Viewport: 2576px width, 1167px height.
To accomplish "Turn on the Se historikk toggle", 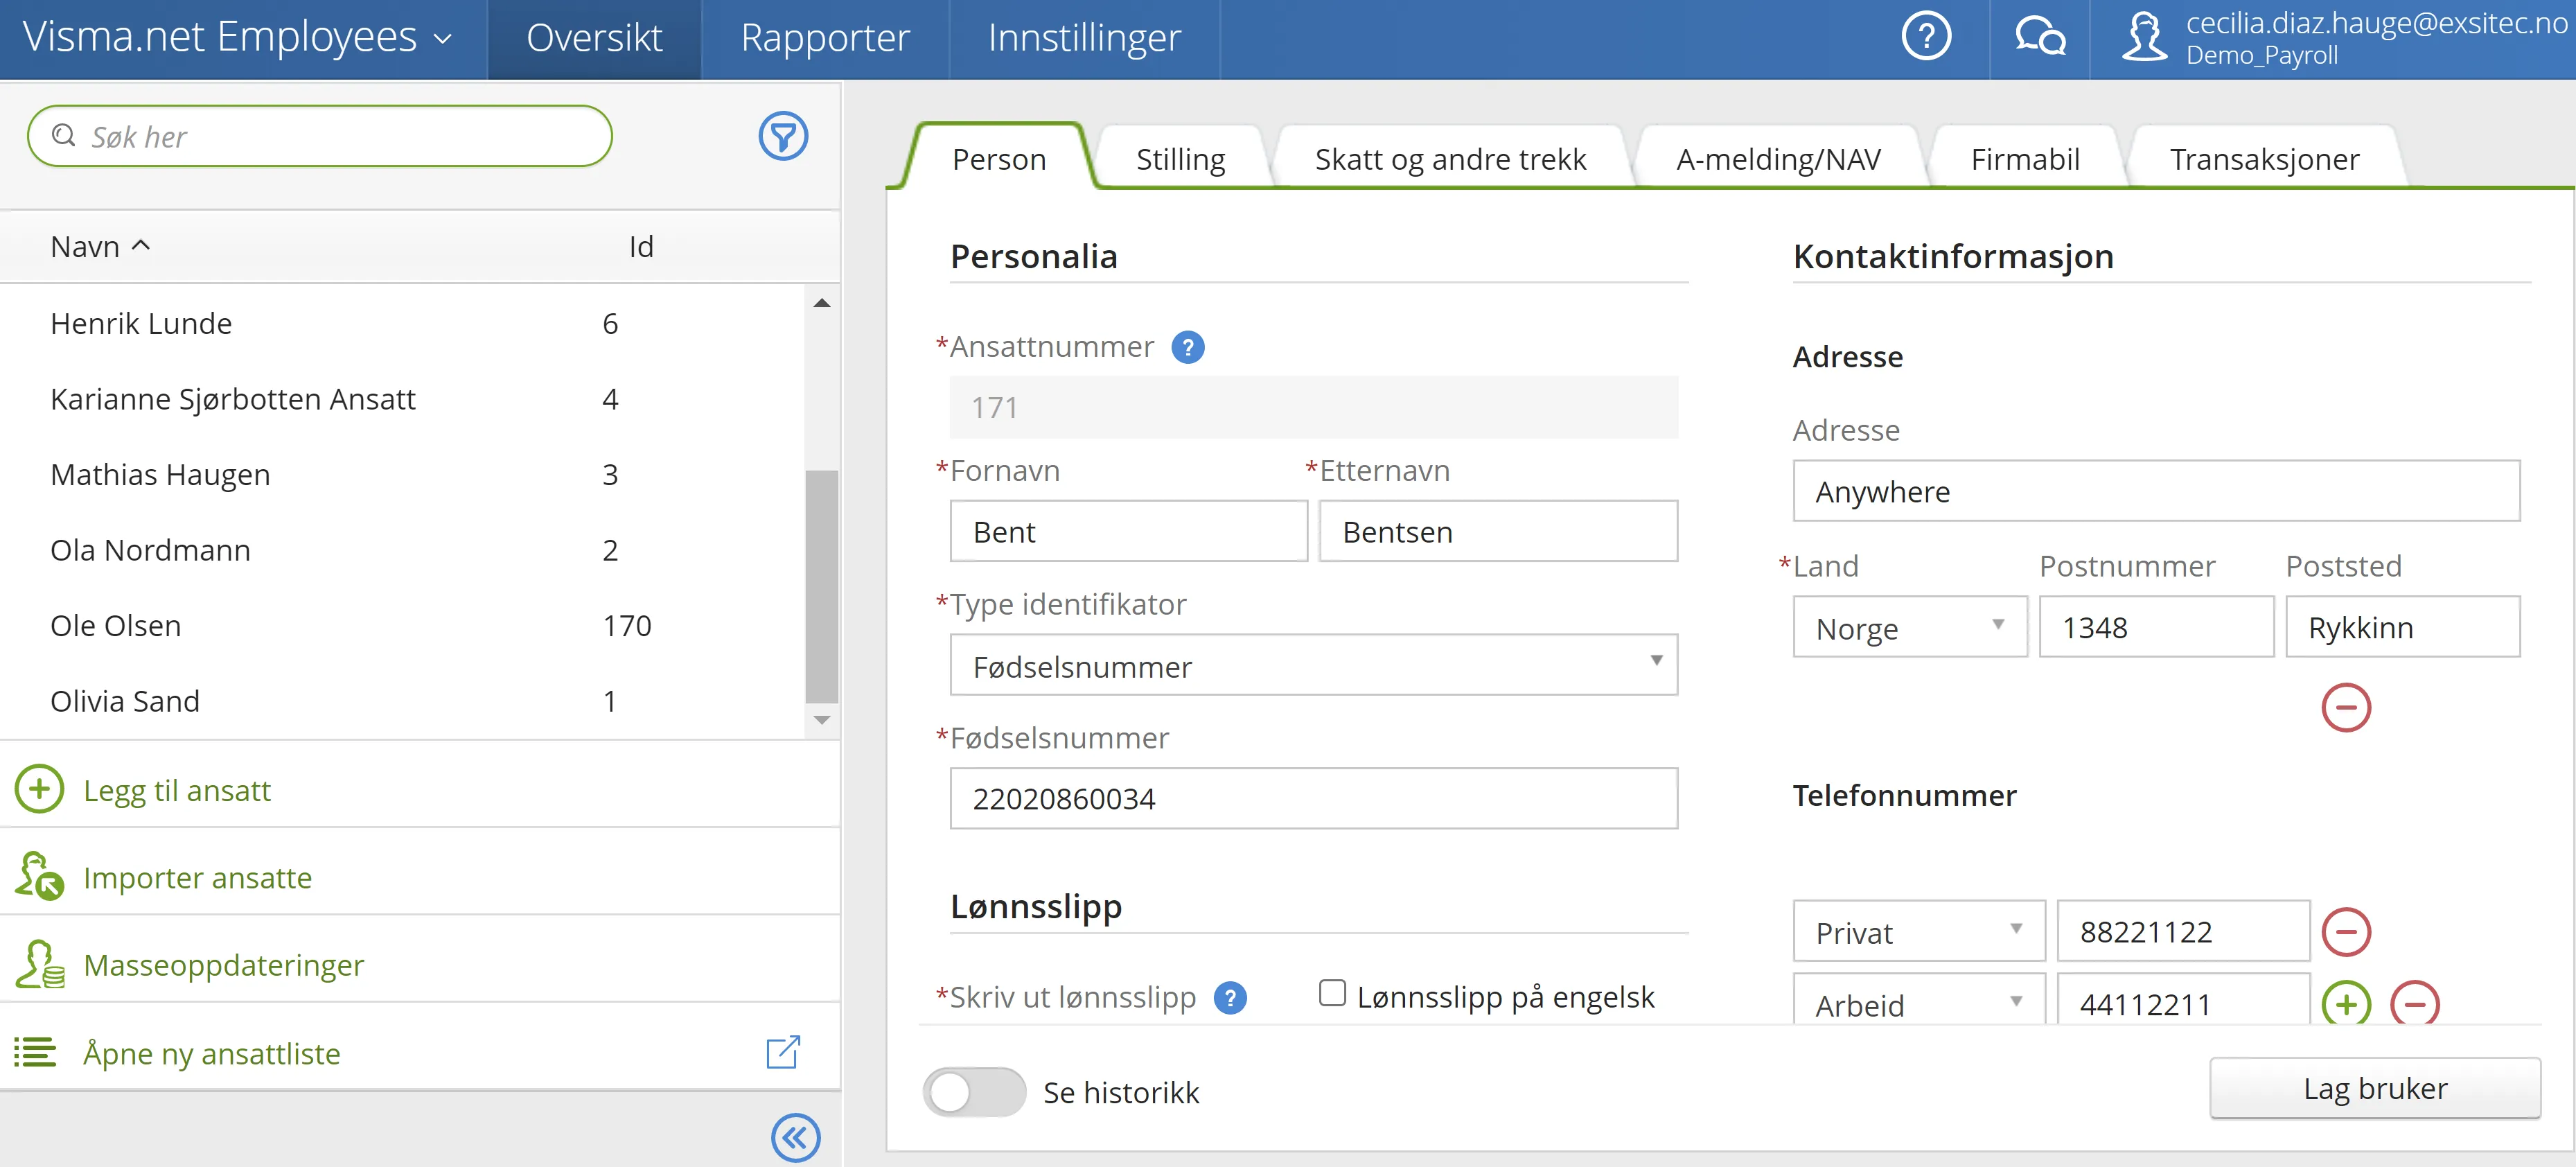I will point(975,1093).
